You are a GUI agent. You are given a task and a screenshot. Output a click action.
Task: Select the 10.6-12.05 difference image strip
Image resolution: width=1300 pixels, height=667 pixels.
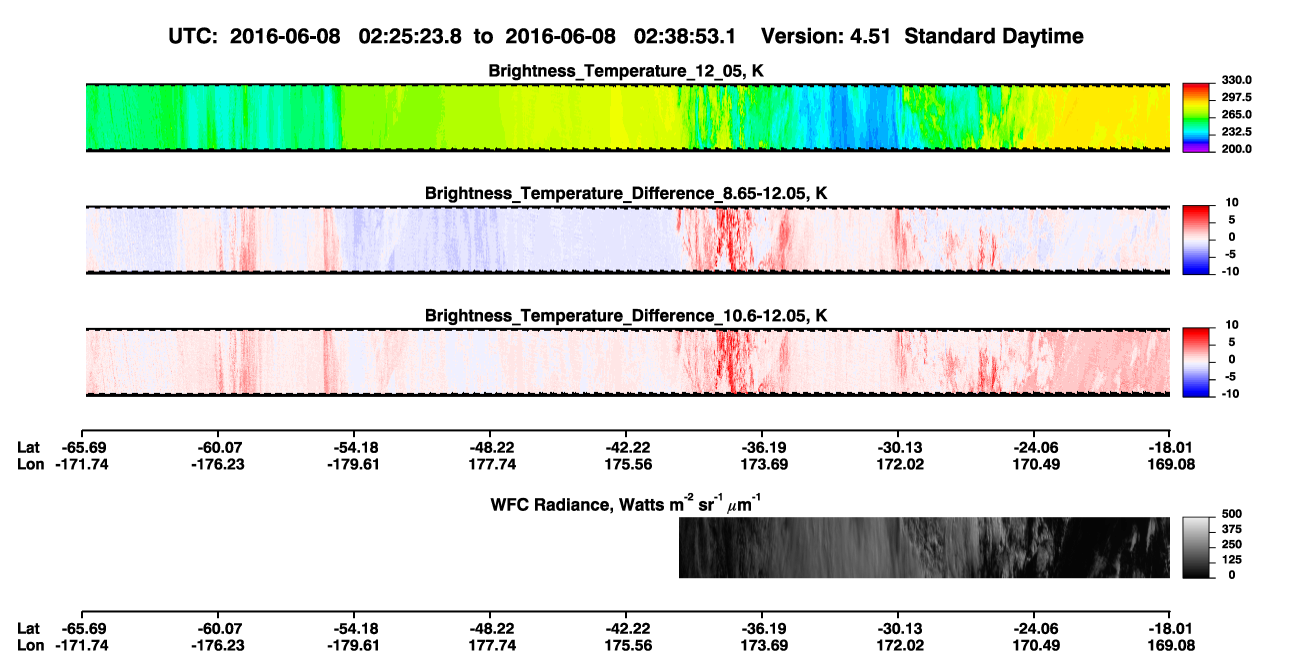[x=627, y=362]
